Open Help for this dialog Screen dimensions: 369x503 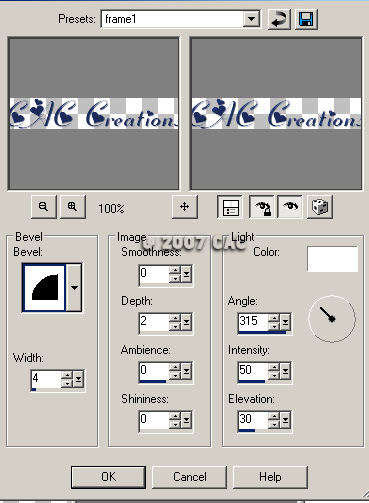click(x=270, y=477)
